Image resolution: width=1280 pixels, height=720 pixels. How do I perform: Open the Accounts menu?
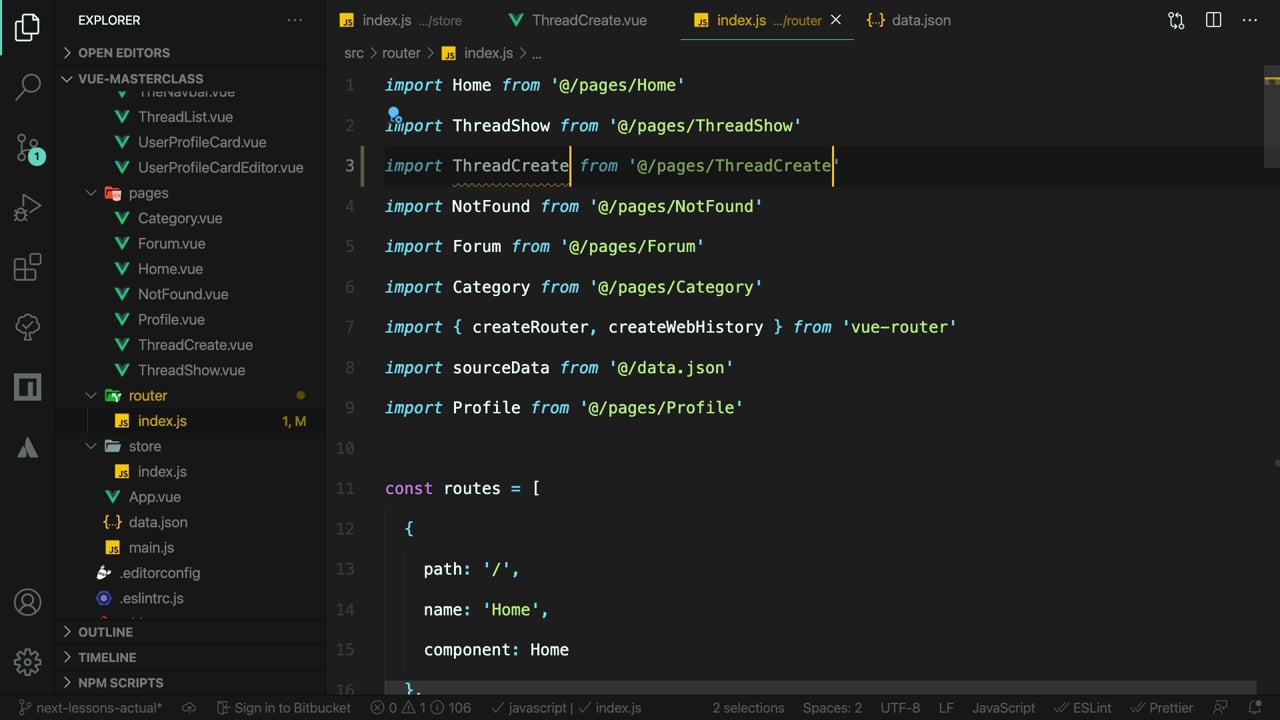click(x=27, y=603)
